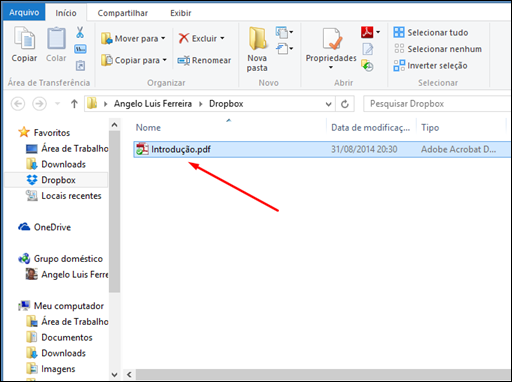This screenshot has width=512, height=382.
Task: Select Grupo doméstico in the sidebar
Action: coord(61,259)
